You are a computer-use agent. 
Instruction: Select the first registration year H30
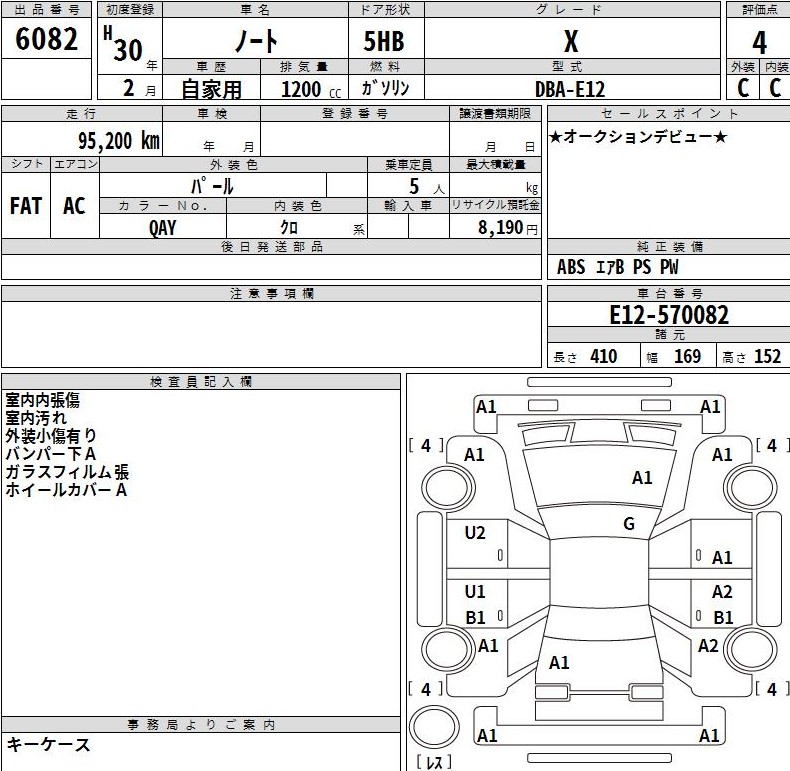point(123,44)
